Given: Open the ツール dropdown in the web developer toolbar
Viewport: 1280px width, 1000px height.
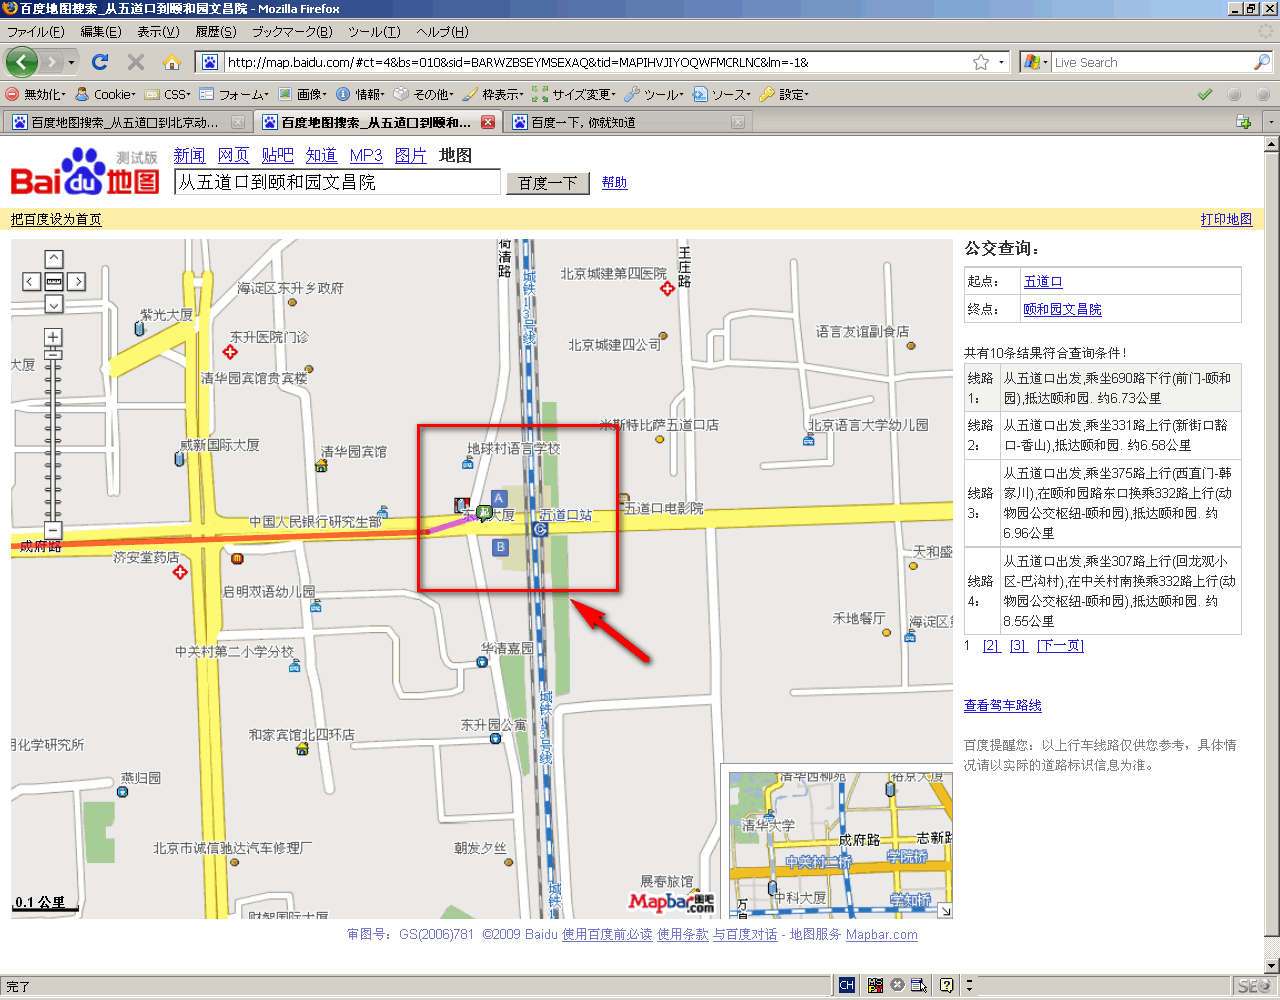Looking at the screenshot, I should [654, 94].
